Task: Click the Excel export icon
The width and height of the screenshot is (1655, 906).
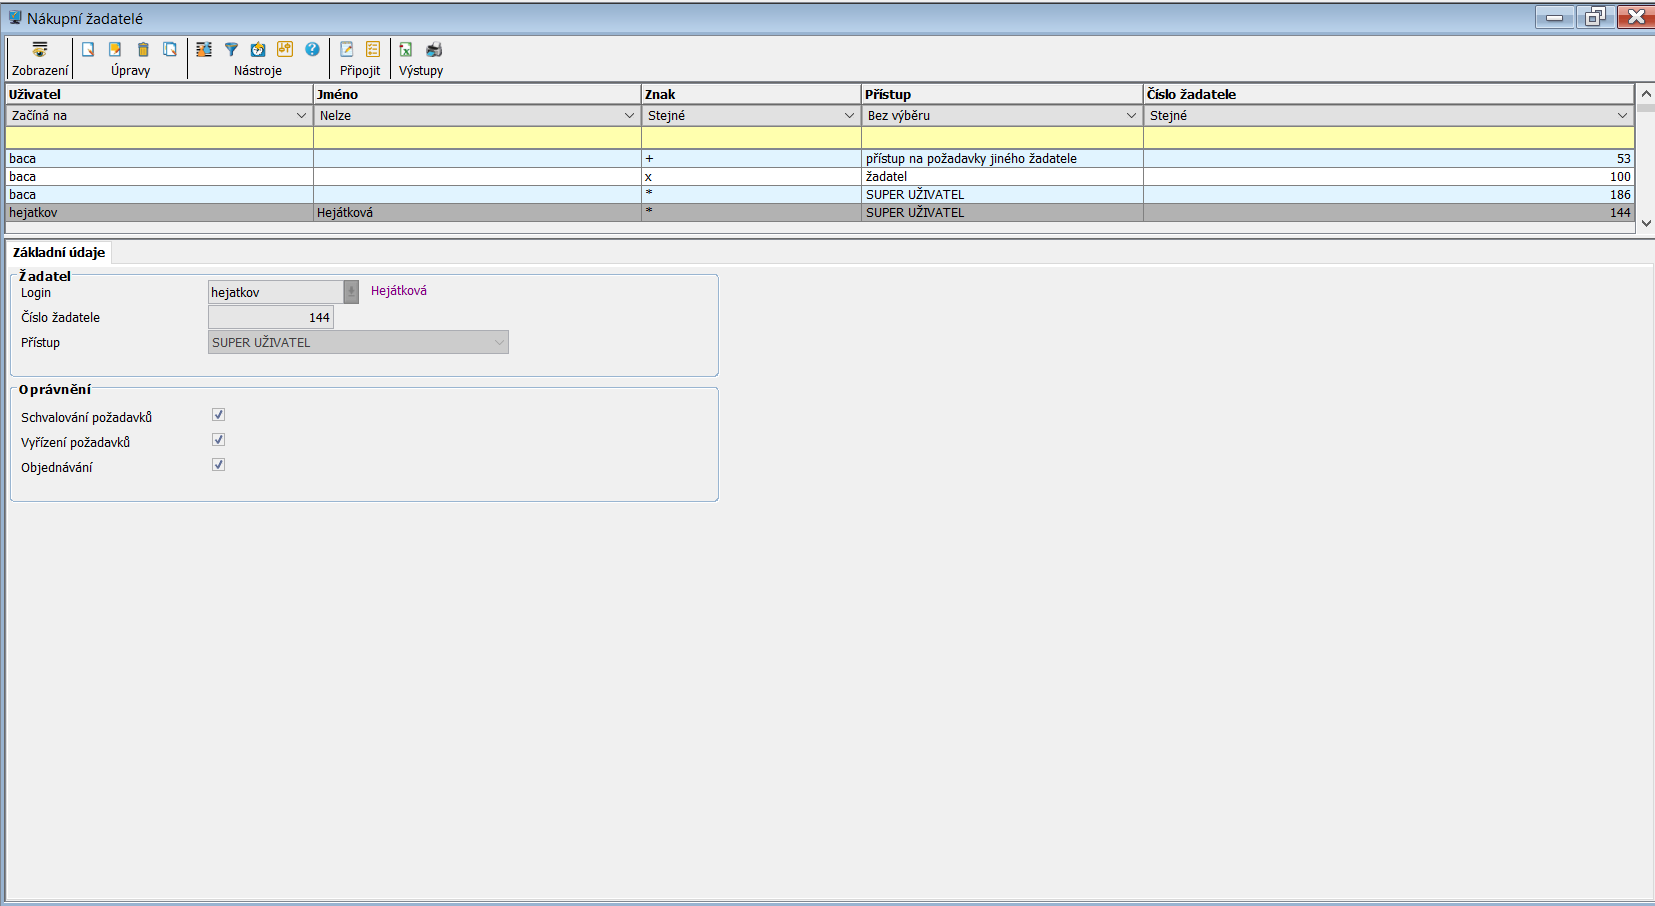Action: point(406,50)
